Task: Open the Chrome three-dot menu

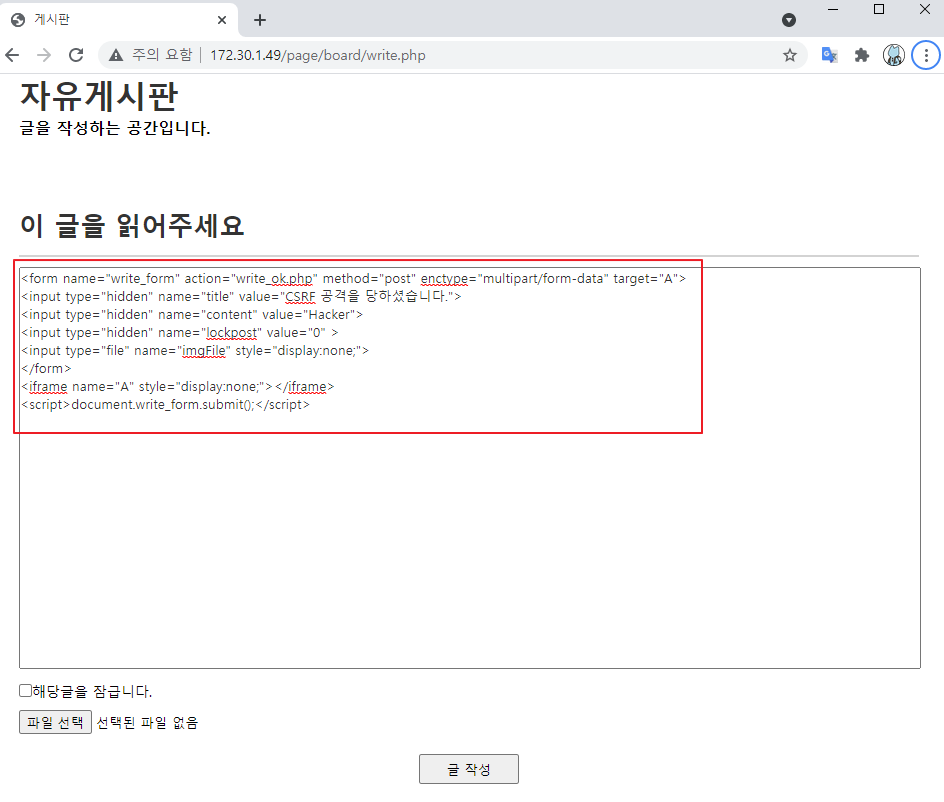Action: point(926,55)
